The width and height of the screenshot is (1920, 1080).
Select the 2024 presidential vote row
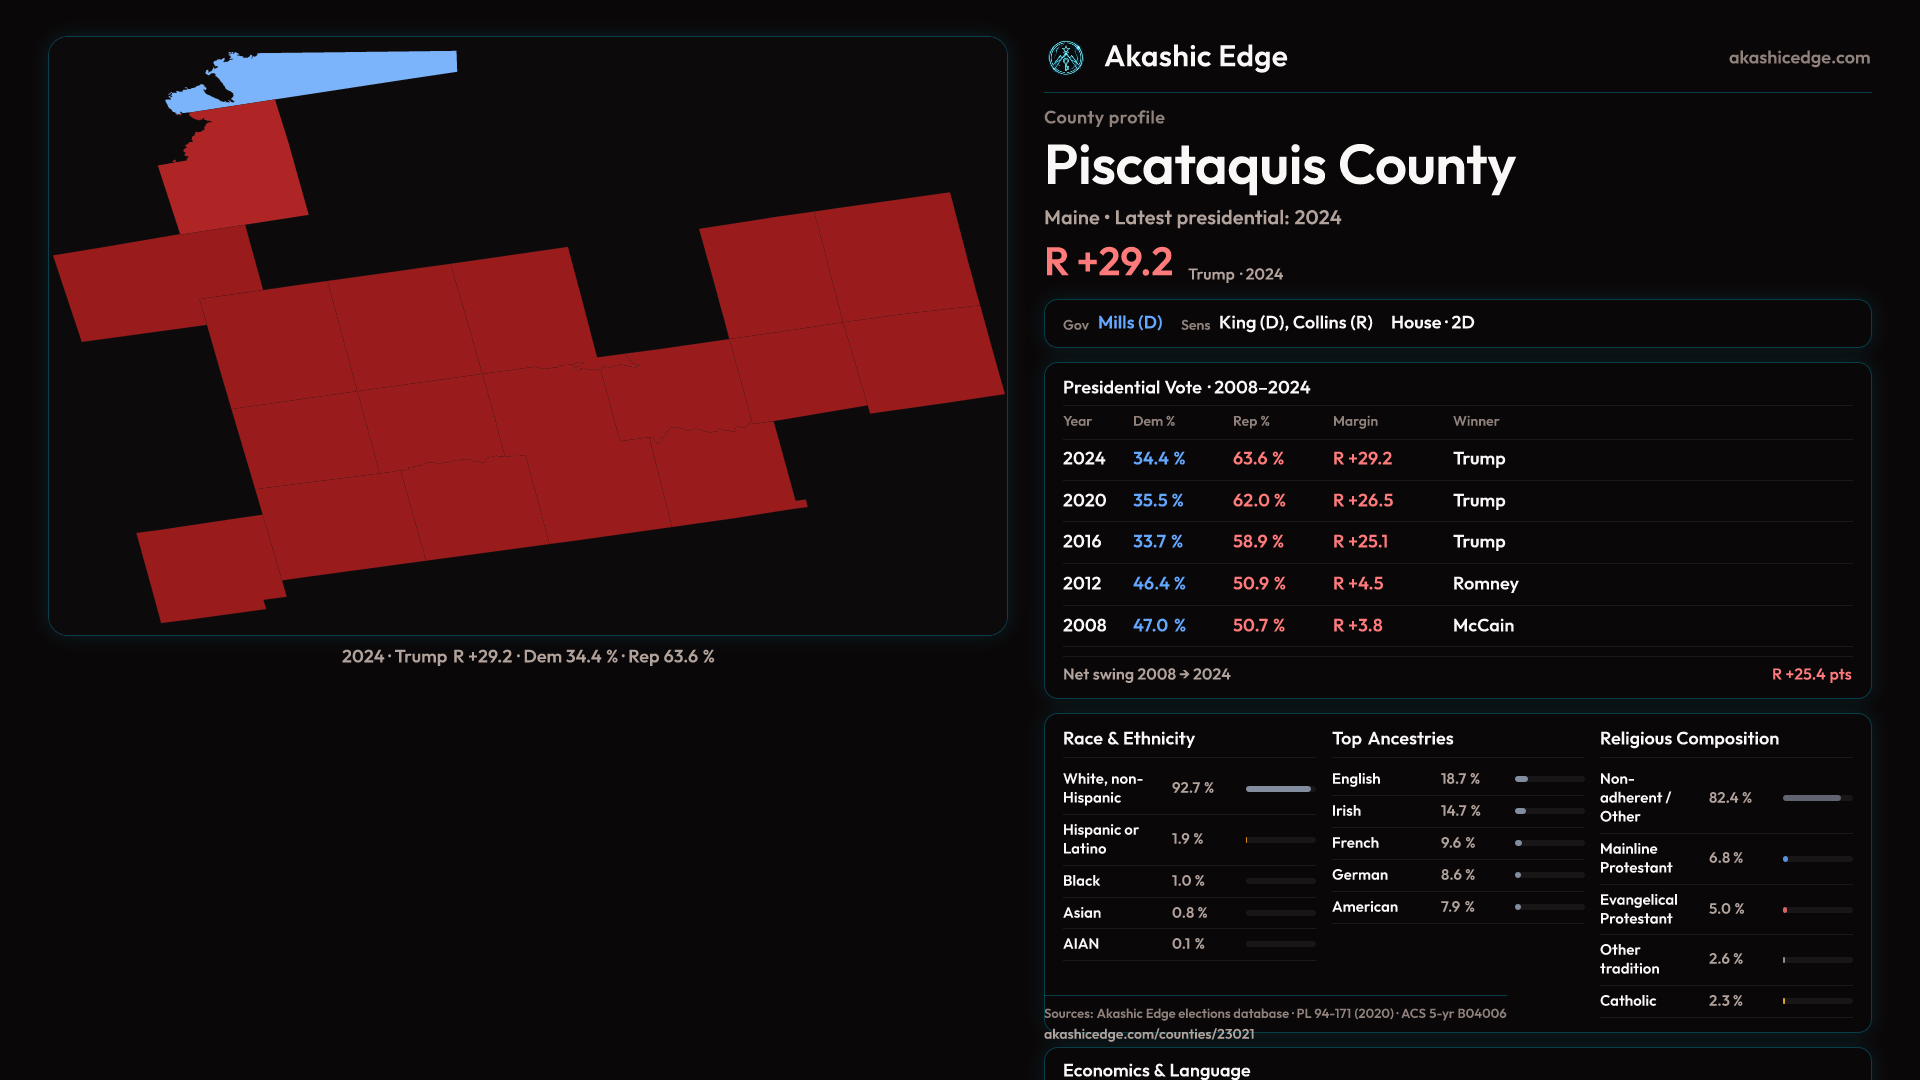point(1456,459)
